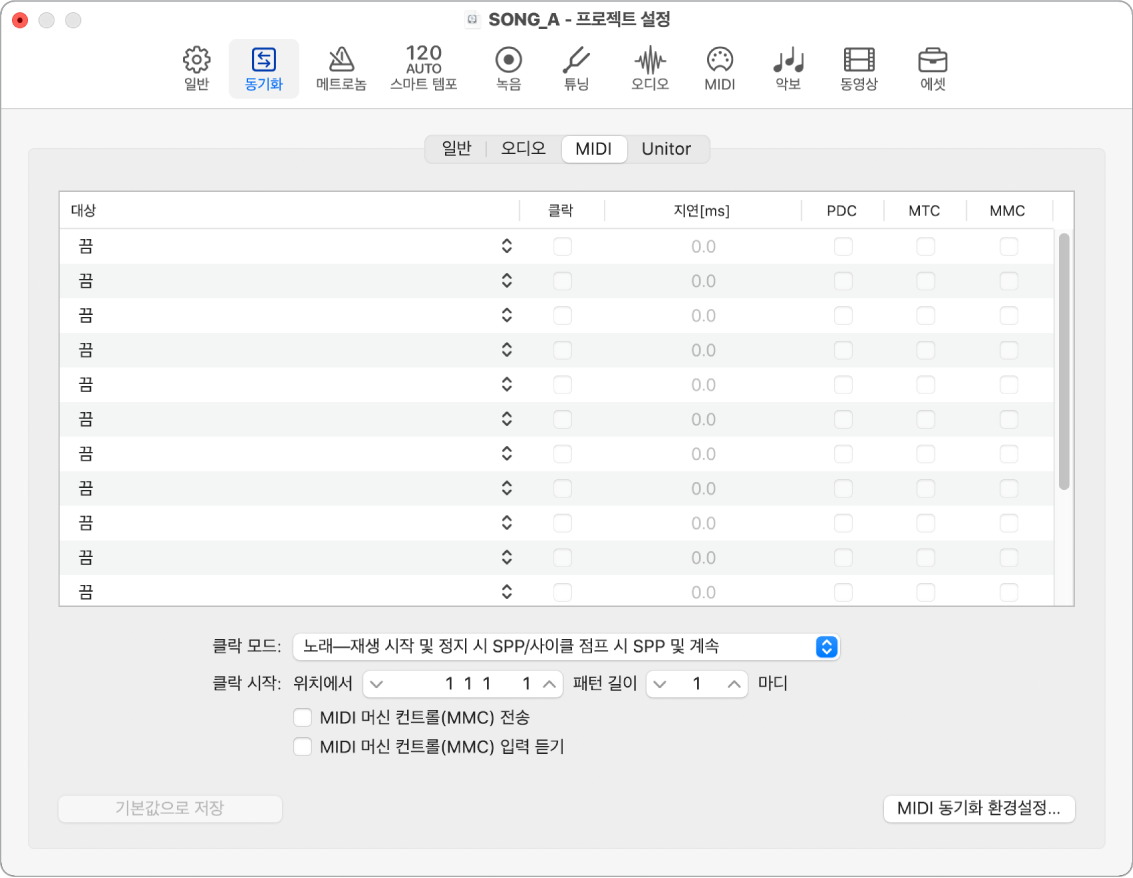Select the MIDI sync sub-tab
Image resolution: width=1133 pixels, height=878 pixels.
[594, 149]
